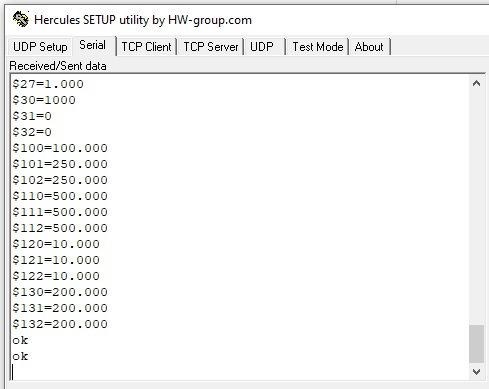
Task: Switch to the Serial tab
Action: 93,45
